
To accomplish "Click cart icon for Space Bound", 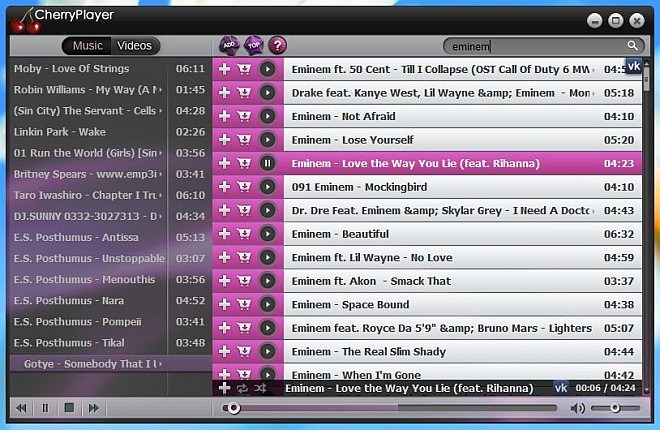I will [244, 305].
